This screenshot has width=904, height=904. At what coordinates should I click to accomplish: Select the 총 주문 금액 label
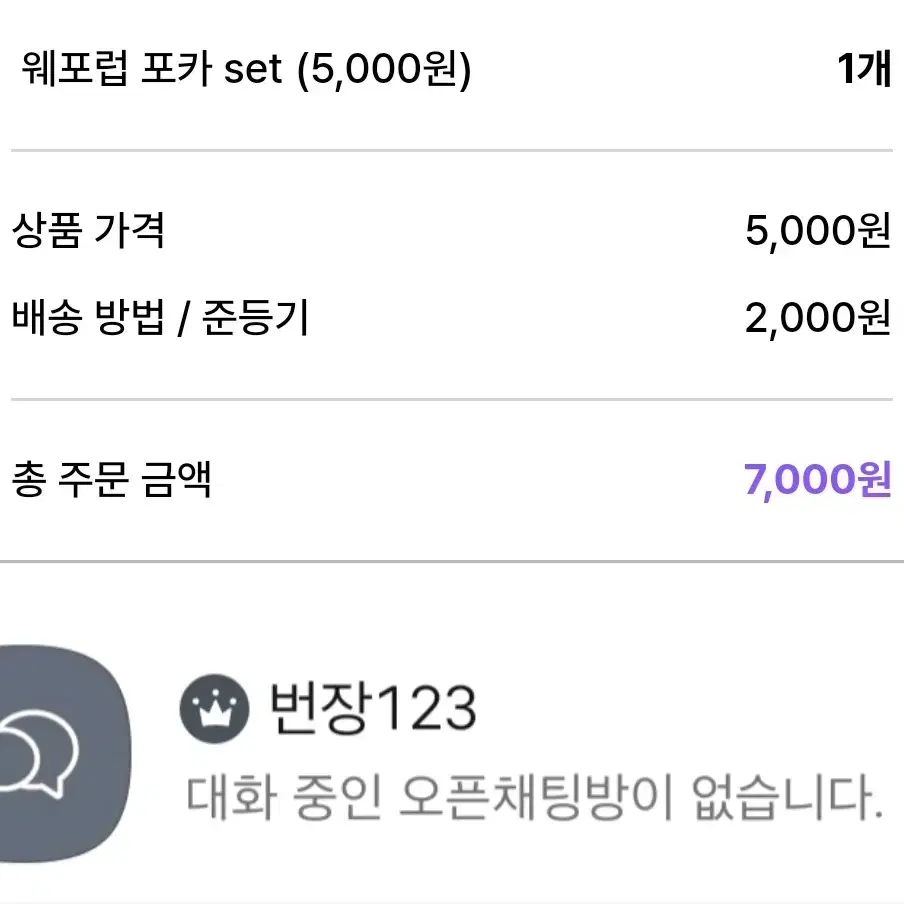(111, 479)
